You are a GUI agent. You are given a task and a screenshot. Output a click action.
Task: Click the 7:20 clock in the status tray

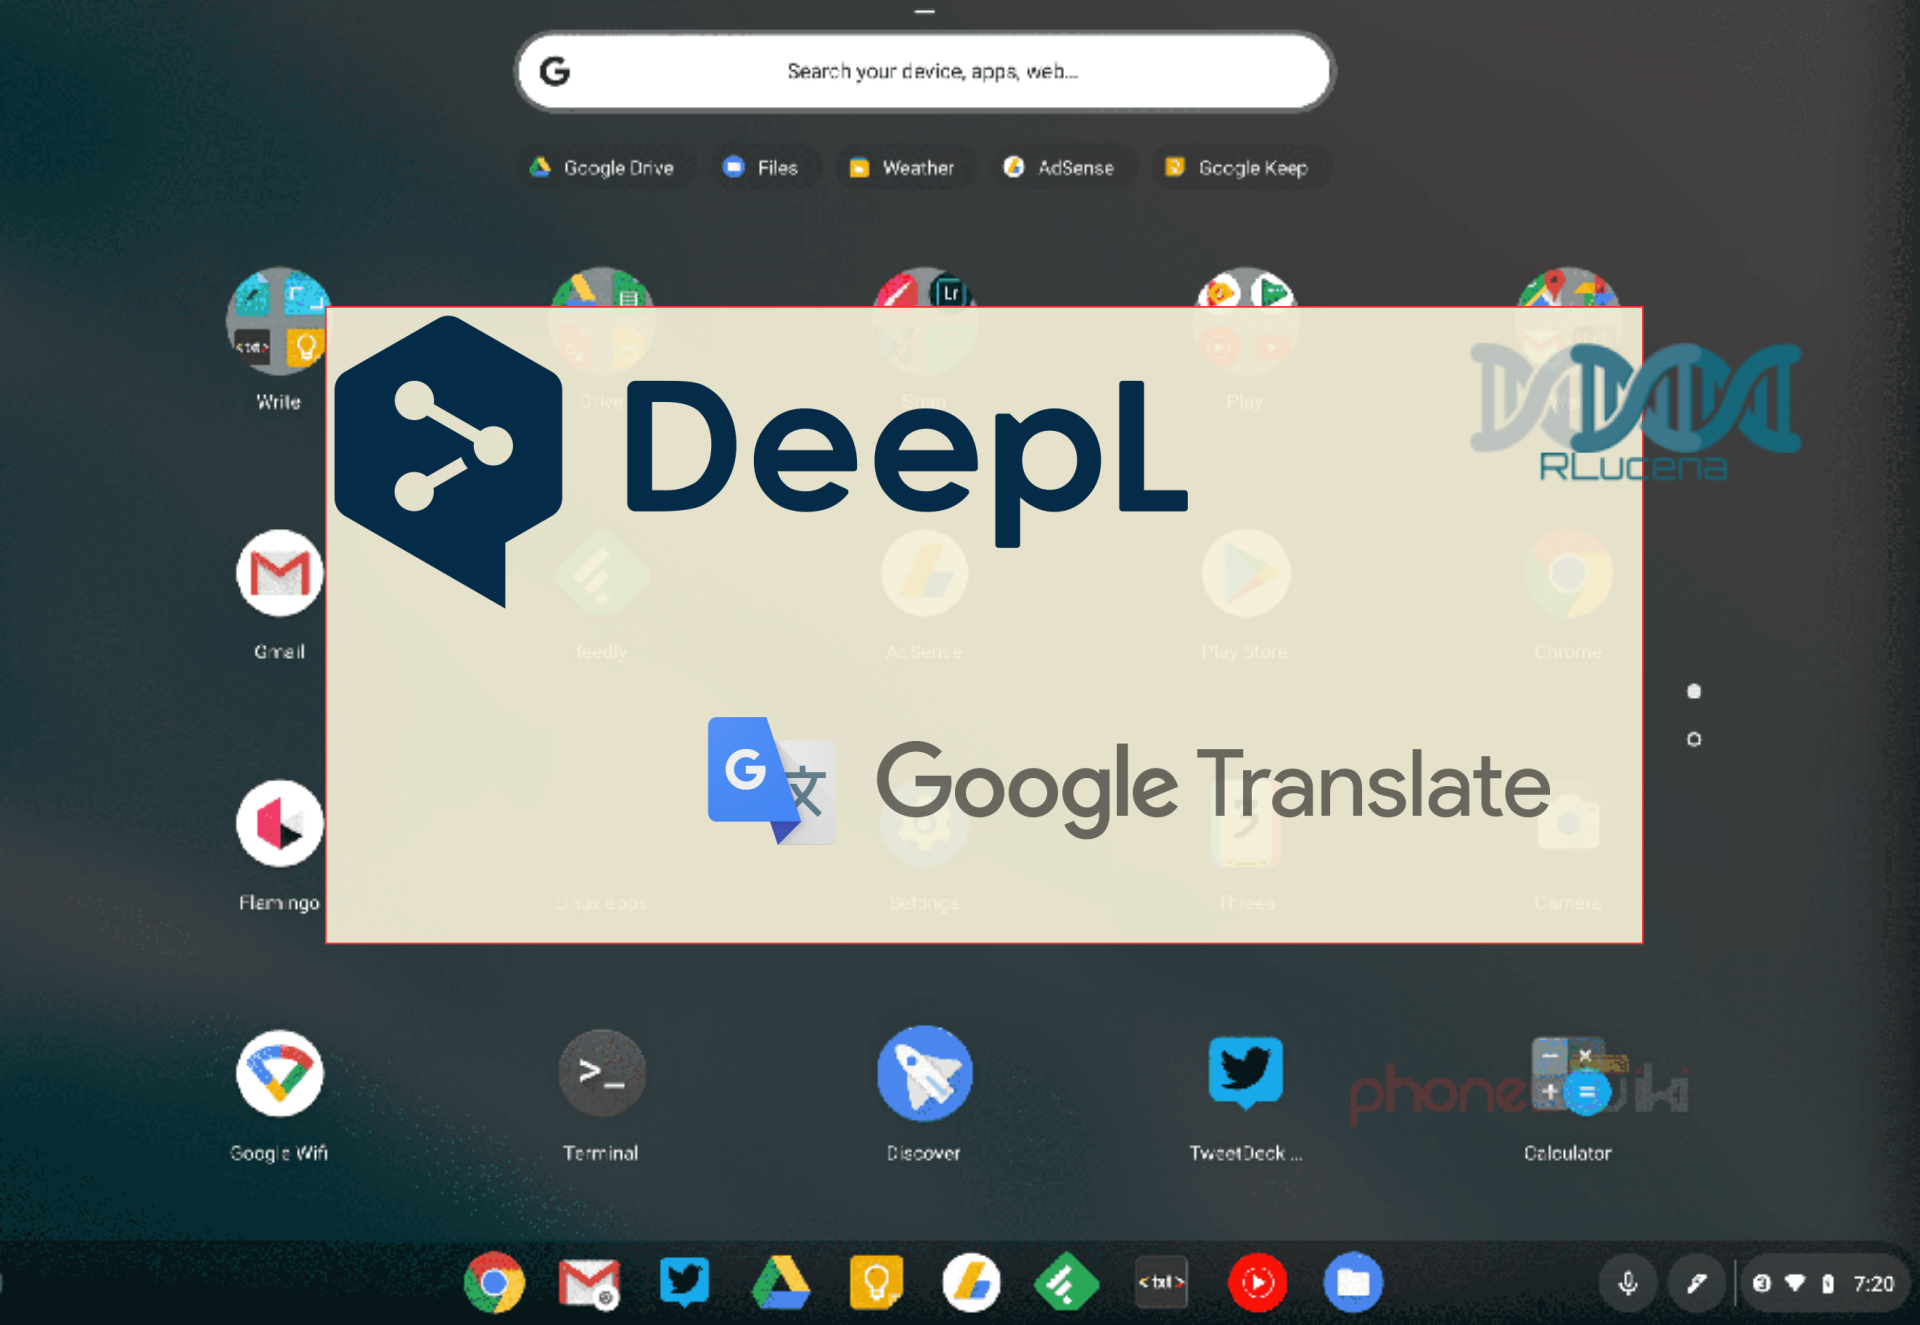tap(1873, 1283)
